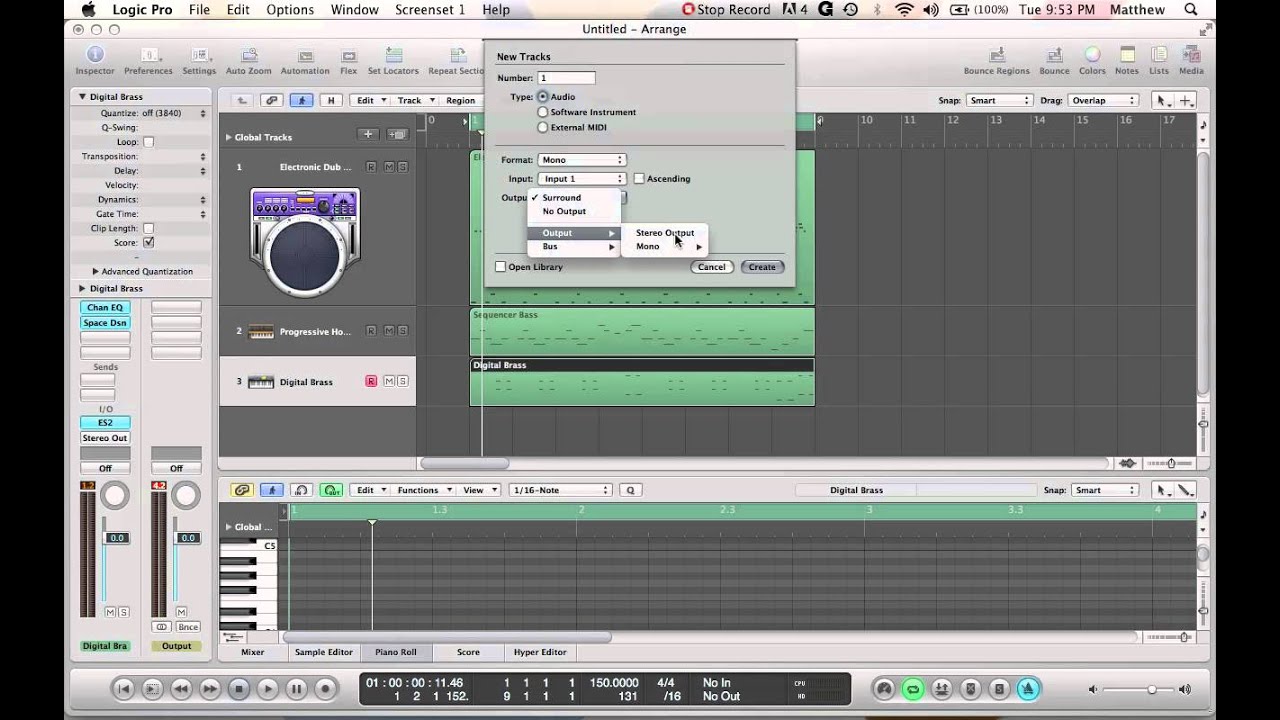
Task: Open the Snap Smart dropdown in Arrange
Action: (999, 100)
